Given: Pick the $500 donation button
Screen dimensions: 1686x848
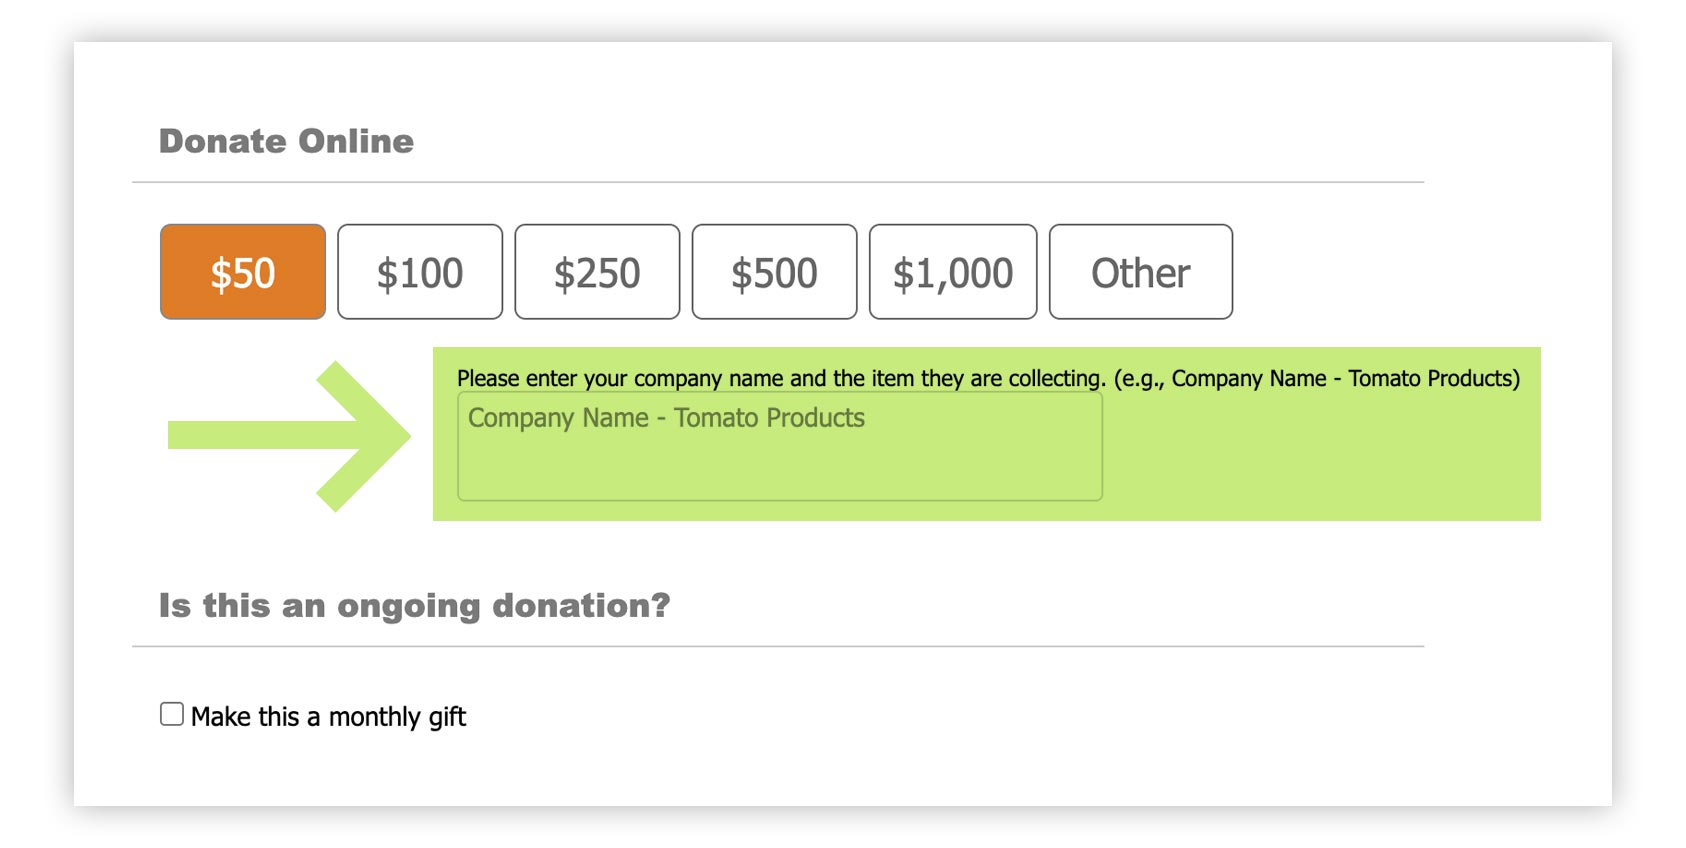Looking at the screenshot, I should click(774, 271).
